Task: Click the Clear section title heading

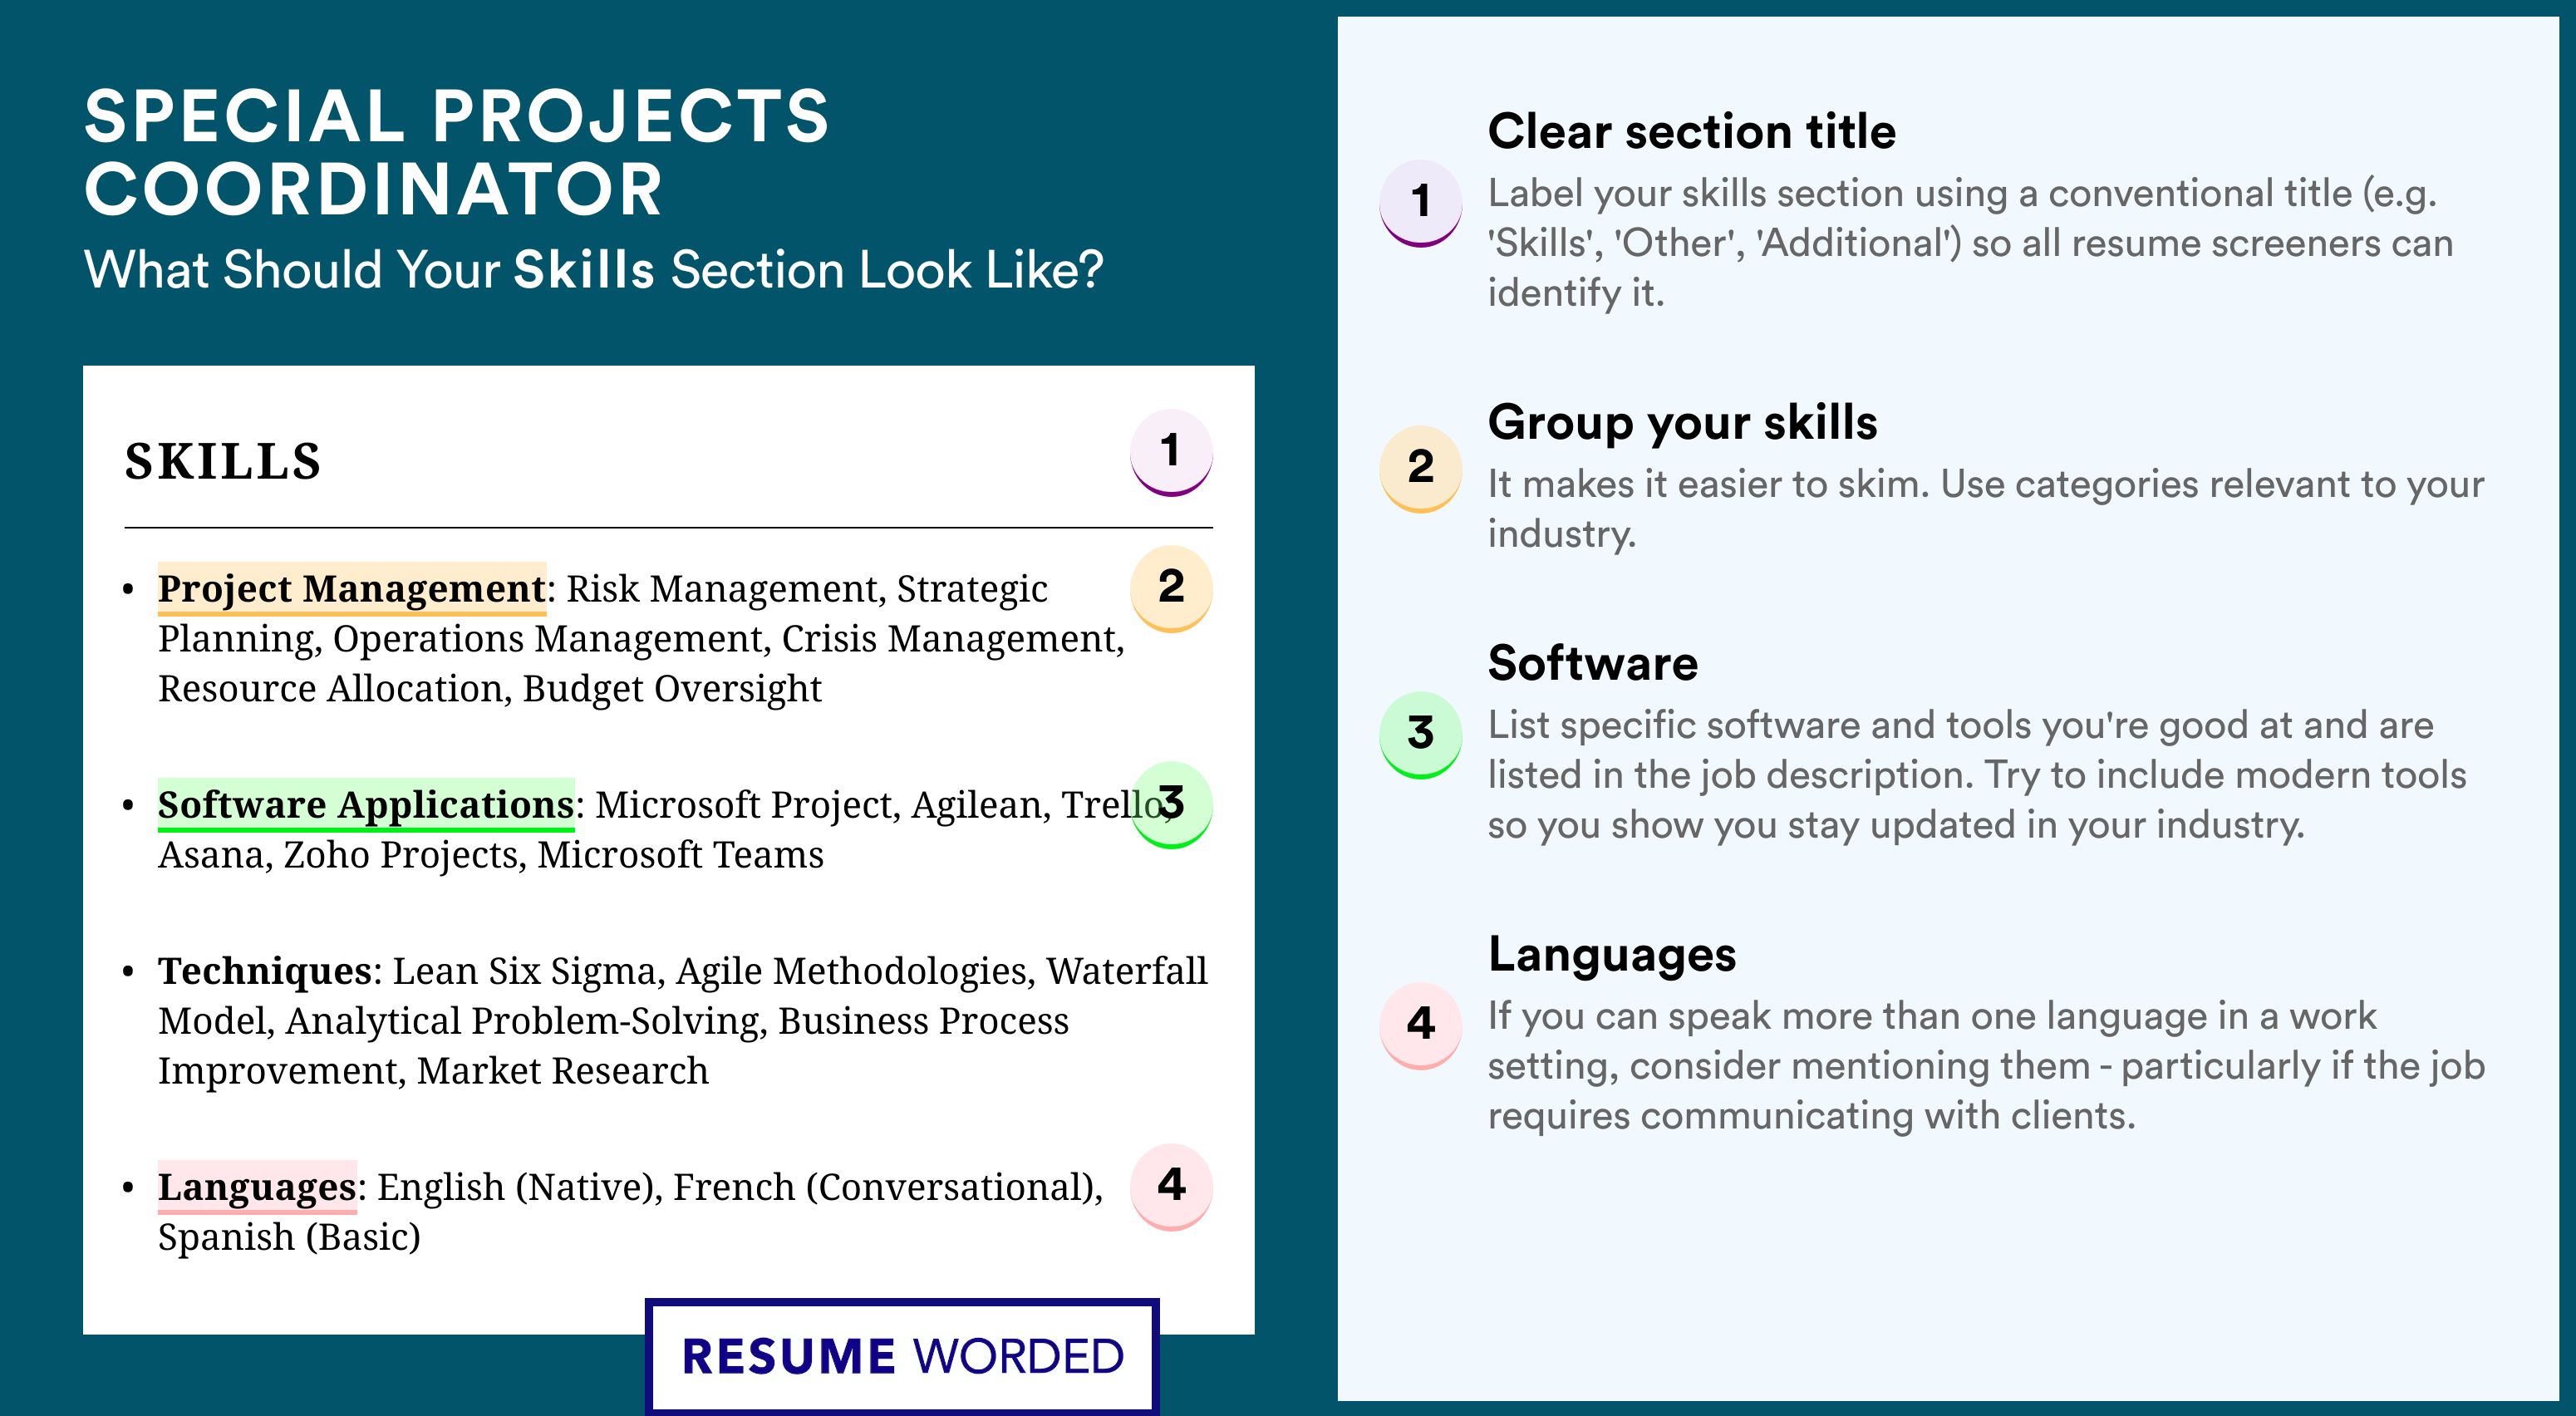Action: tap(1691, 131)
